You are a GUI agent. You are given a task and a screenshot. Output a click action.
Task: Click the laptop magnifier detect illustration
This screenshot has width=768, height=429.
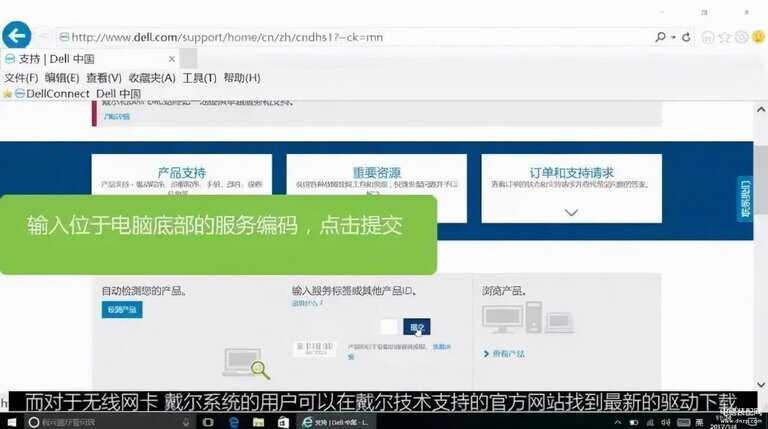pos(246,363)
